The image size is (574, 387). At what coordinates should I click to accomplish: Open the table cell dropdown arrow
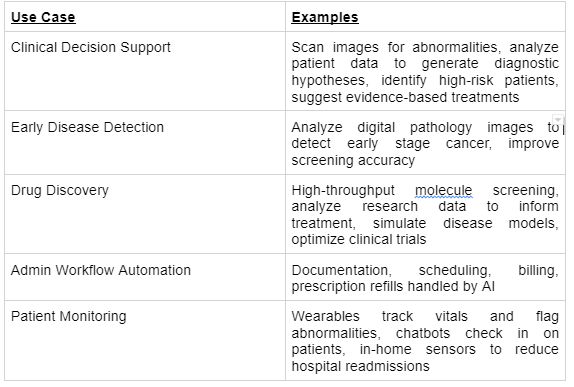(x=558, y=119)
